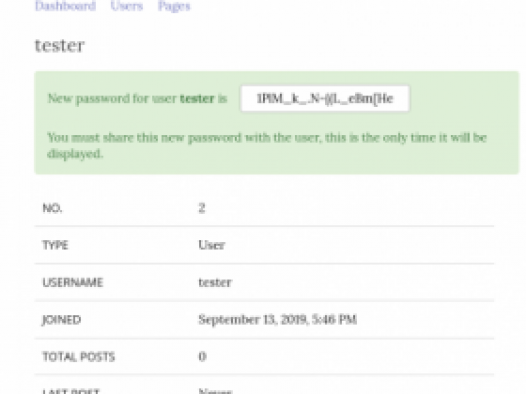Viewport: 526px width, 394px height.
Task: Select the LAST POST row label
Action: click(71, 391)
